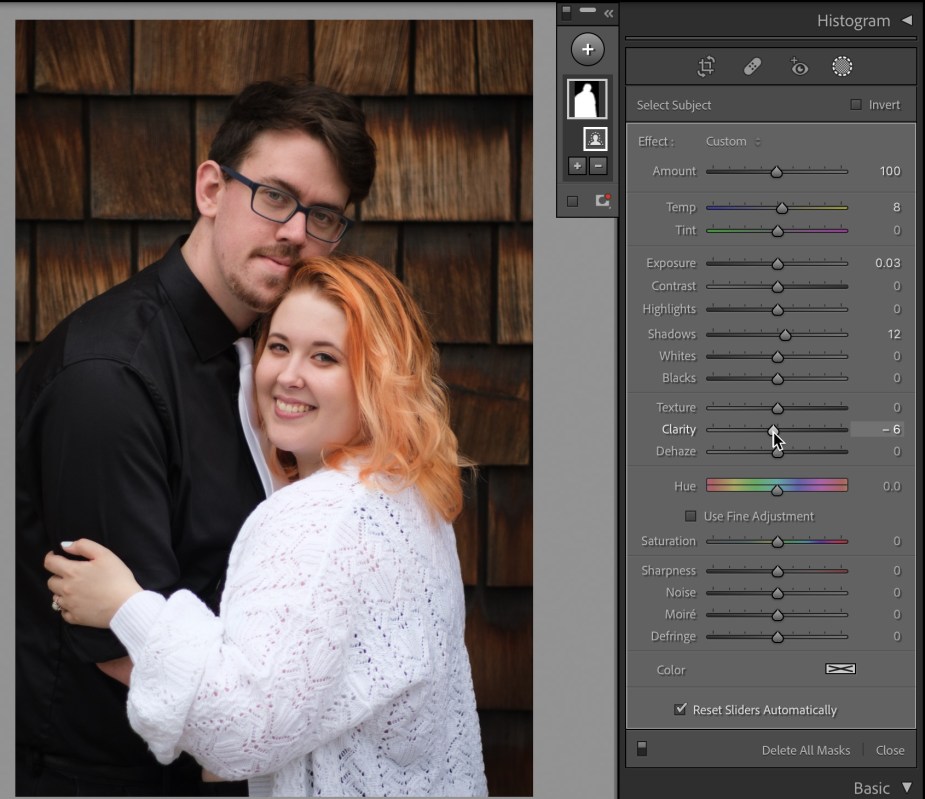
Task: Select the Red Eye Correction tool
Action: click(797, 66)
